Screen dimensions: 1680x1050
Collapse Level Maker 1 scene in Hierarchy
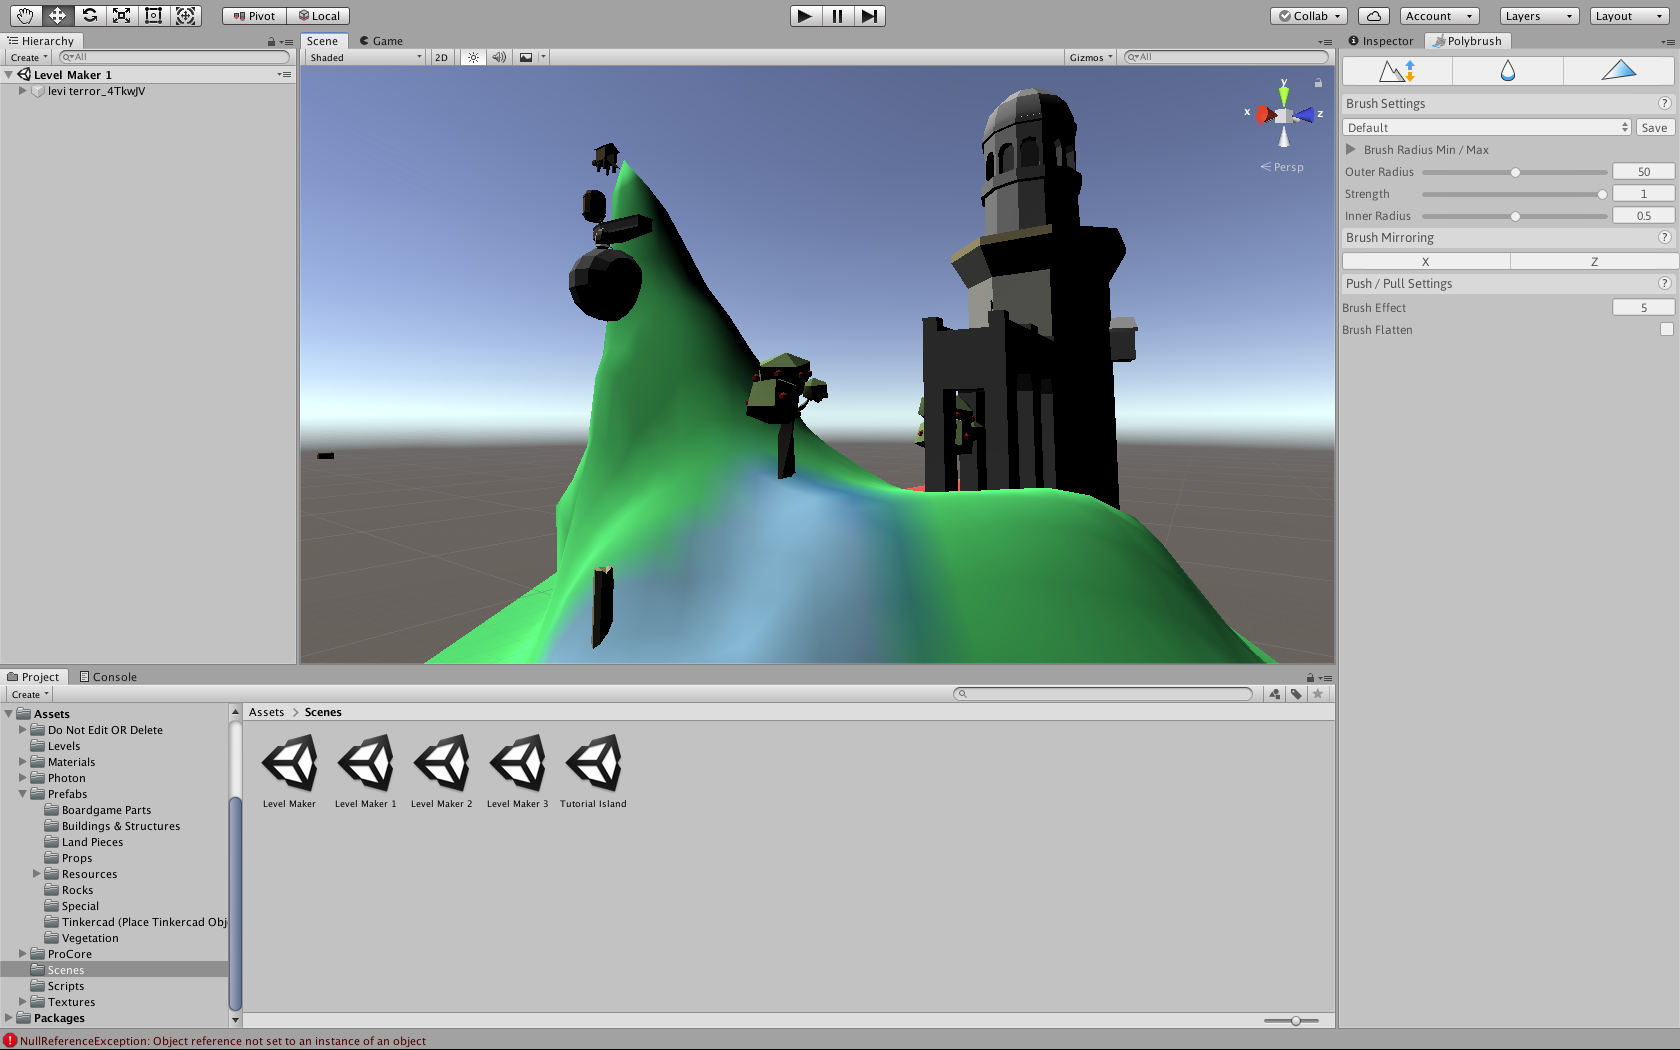point(9,75)
